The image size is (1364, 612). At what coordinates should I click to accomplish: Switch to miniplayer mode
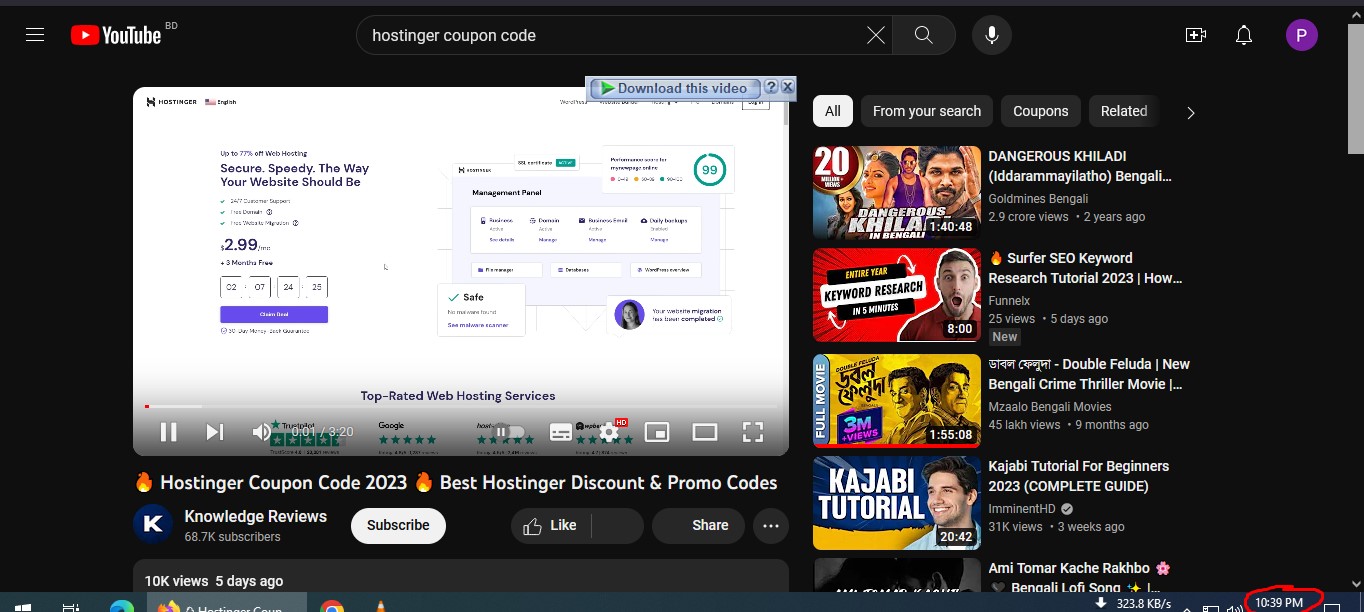(657, 432)
